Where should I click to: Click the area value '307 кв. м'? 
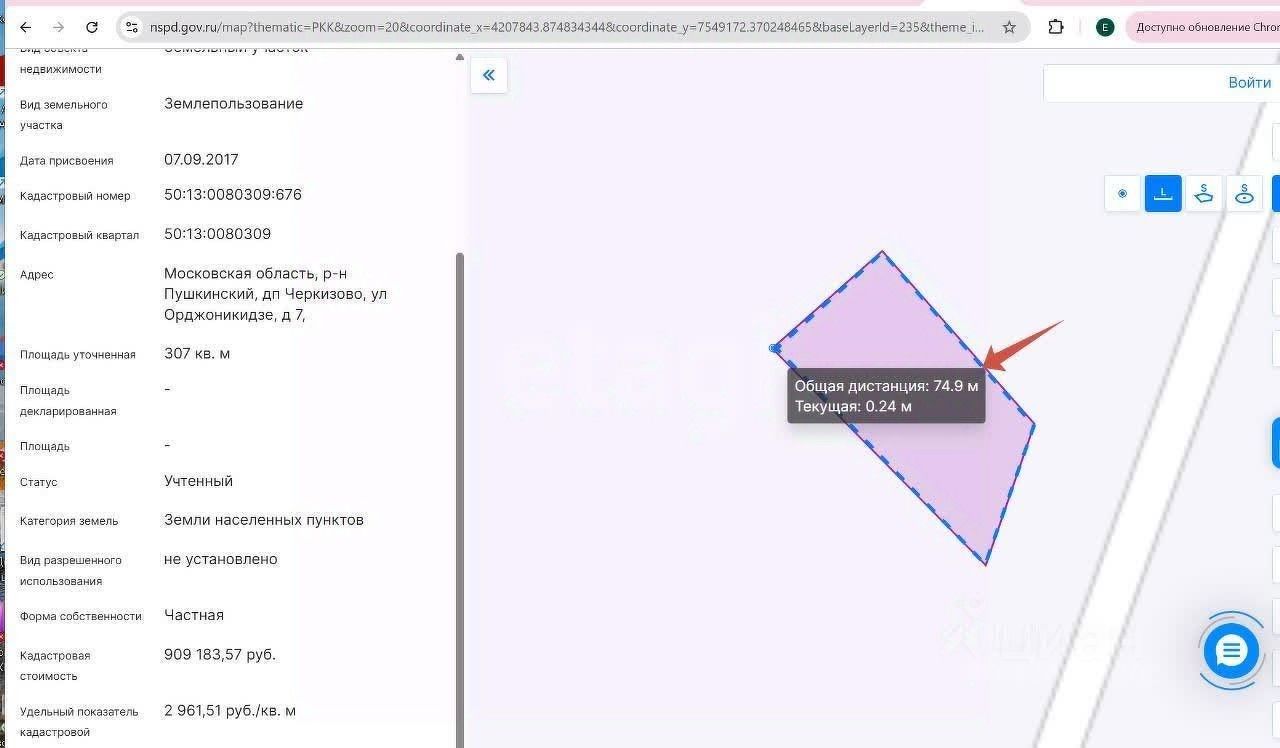pyautogui.click(x=197, y=353)
